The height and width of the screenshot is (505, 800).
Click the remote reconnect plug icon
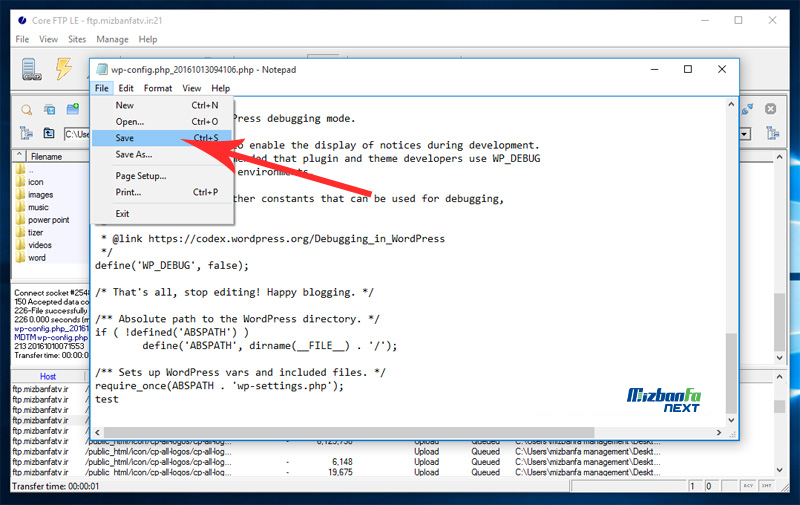pos(747,109)
